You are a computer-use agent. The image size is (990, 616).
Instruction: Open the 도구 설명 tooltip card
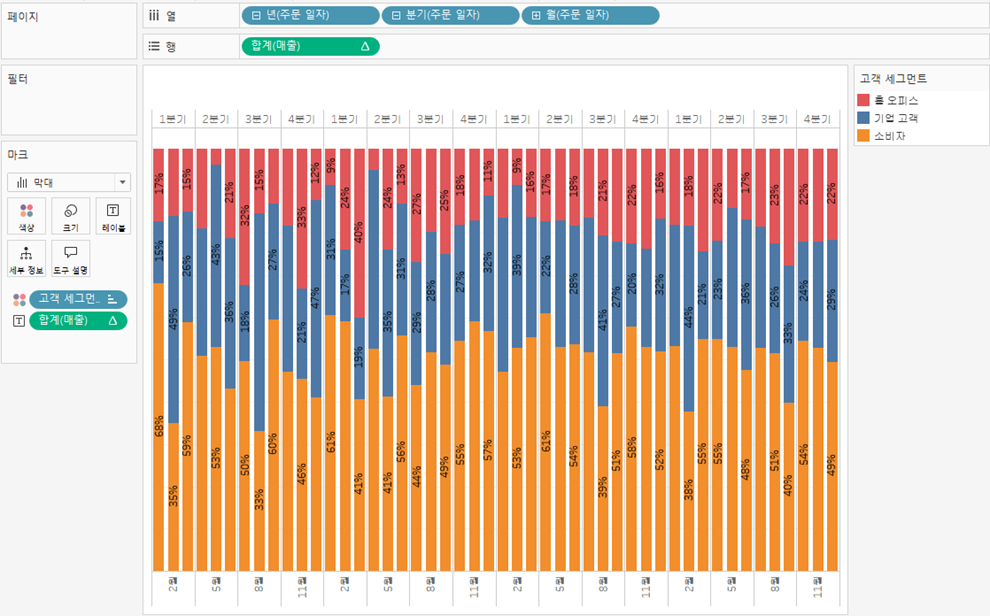click(70, 258)
